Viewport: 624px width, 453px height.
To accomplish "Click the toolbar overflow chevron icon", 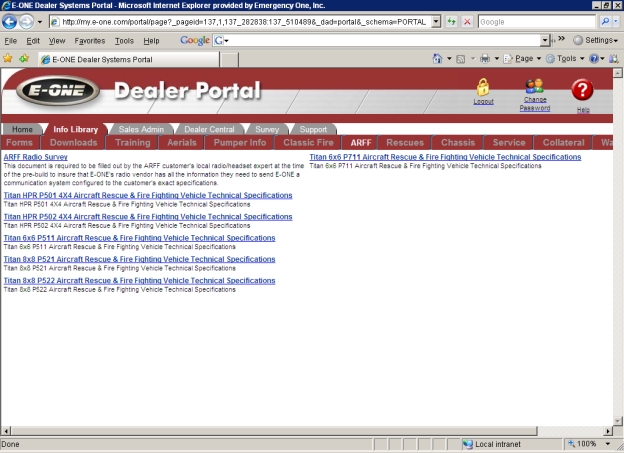I will pyautogui.click(x=561, y=38).
